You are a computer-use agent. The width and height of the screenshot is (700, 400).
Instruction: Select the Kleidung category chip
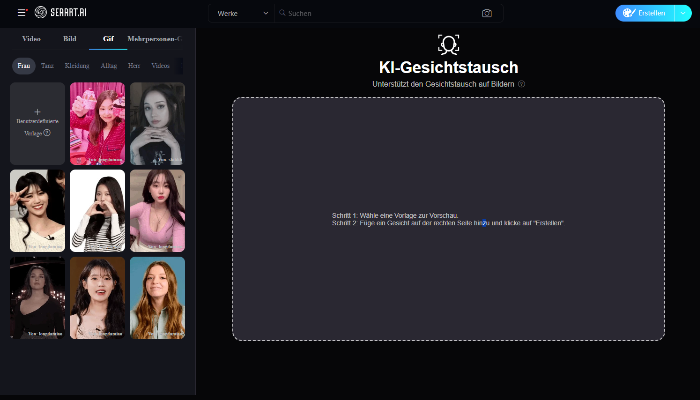pyautogui.click(x=77, y=66)
